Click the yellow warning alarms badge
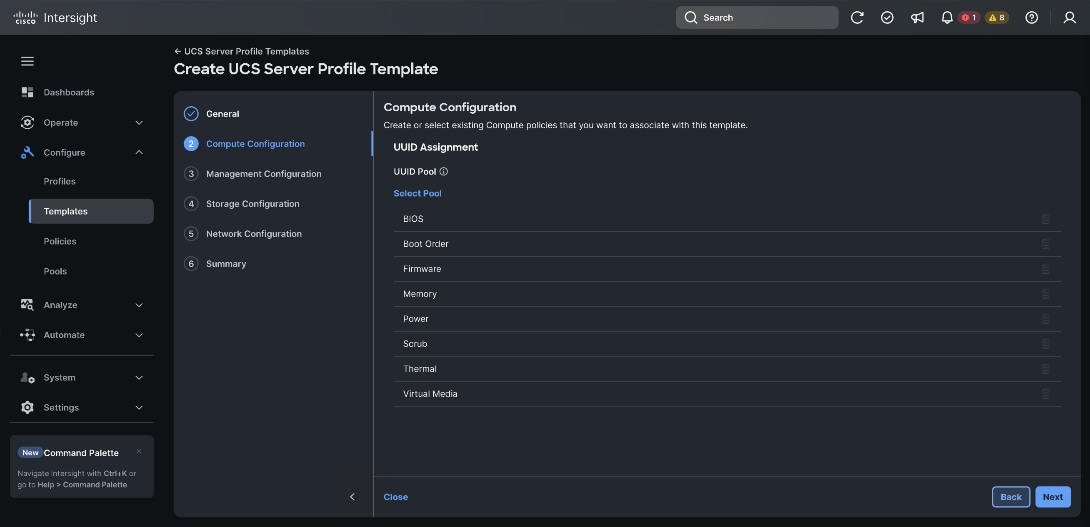Viewport: 1090px width, 527px height. (997, 17)
